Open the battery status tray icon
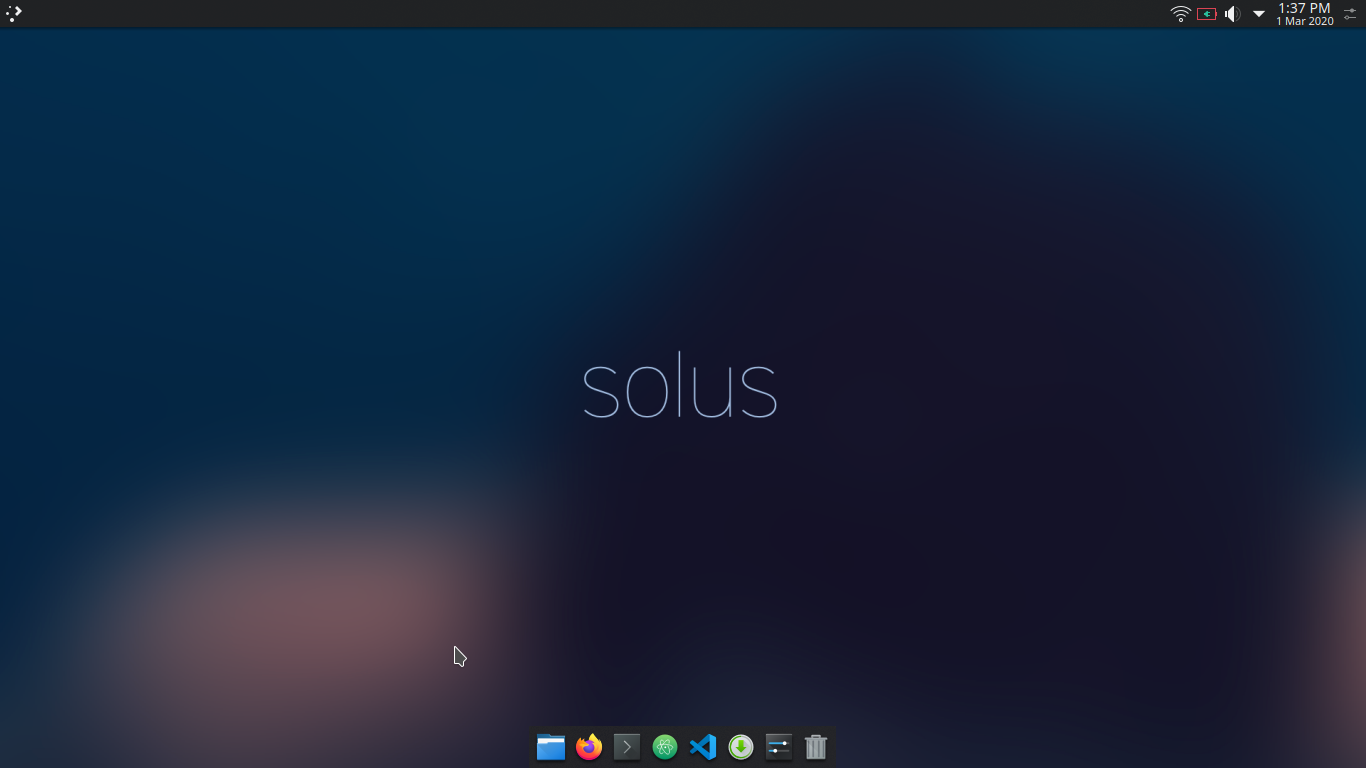 point(1207,14)
